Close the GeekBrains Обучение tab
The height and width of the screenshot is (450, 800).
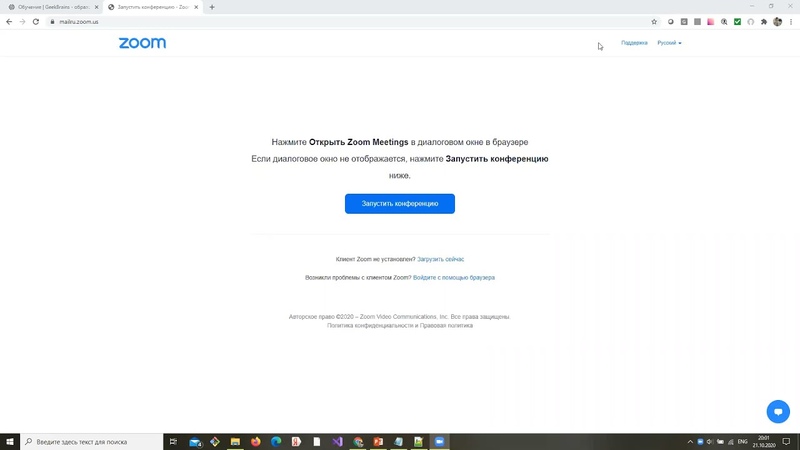96,7
